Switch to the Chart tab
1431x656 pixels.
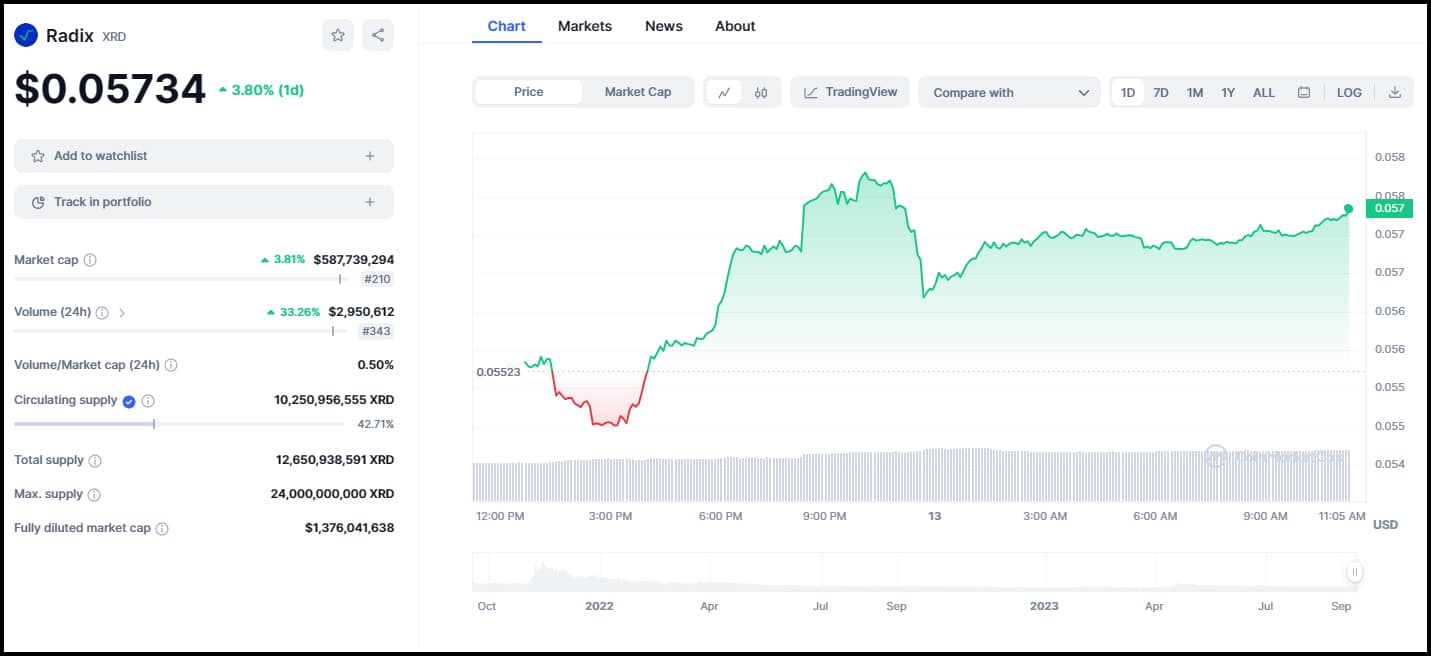point(506,26)
